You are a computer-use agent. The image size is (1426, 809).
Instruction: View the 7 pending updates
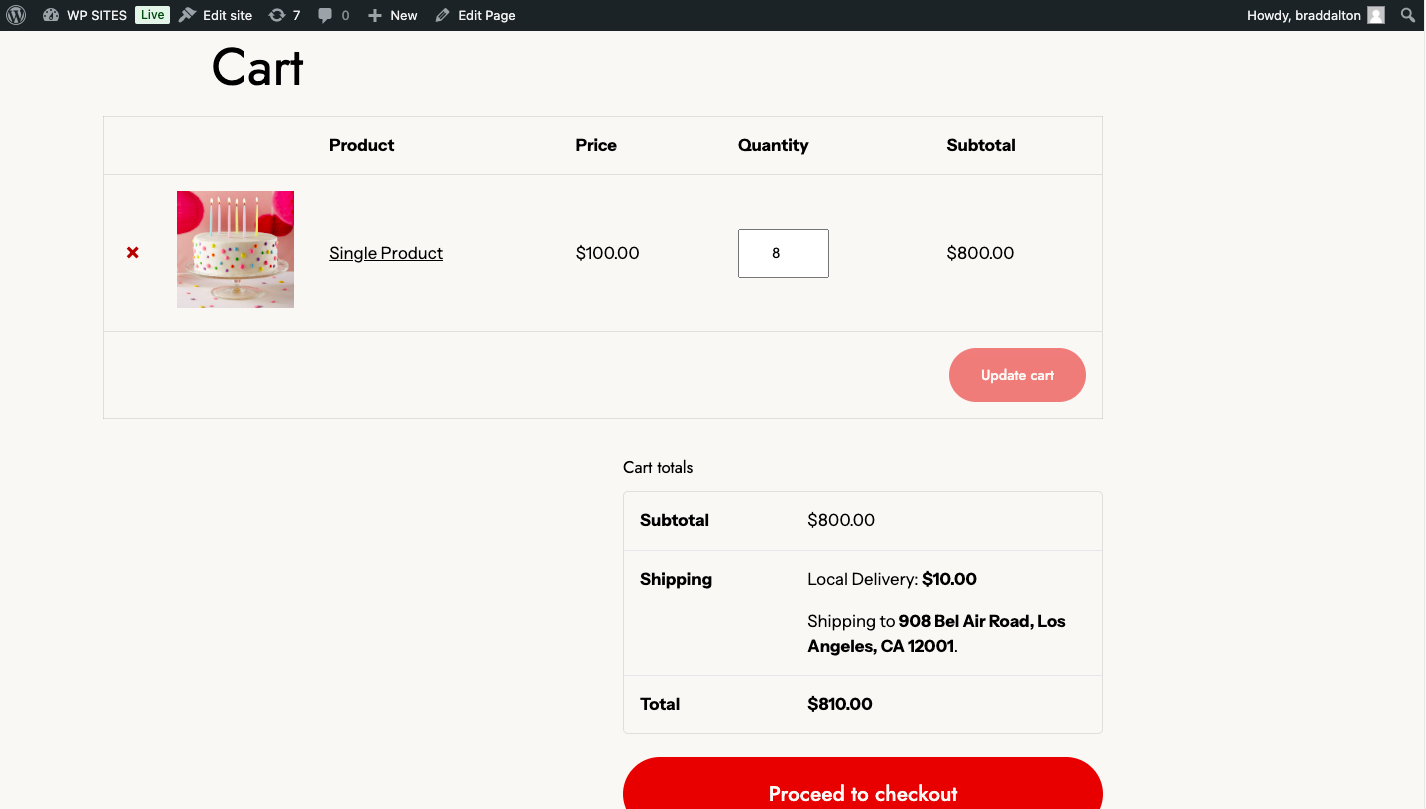(285, 15)
